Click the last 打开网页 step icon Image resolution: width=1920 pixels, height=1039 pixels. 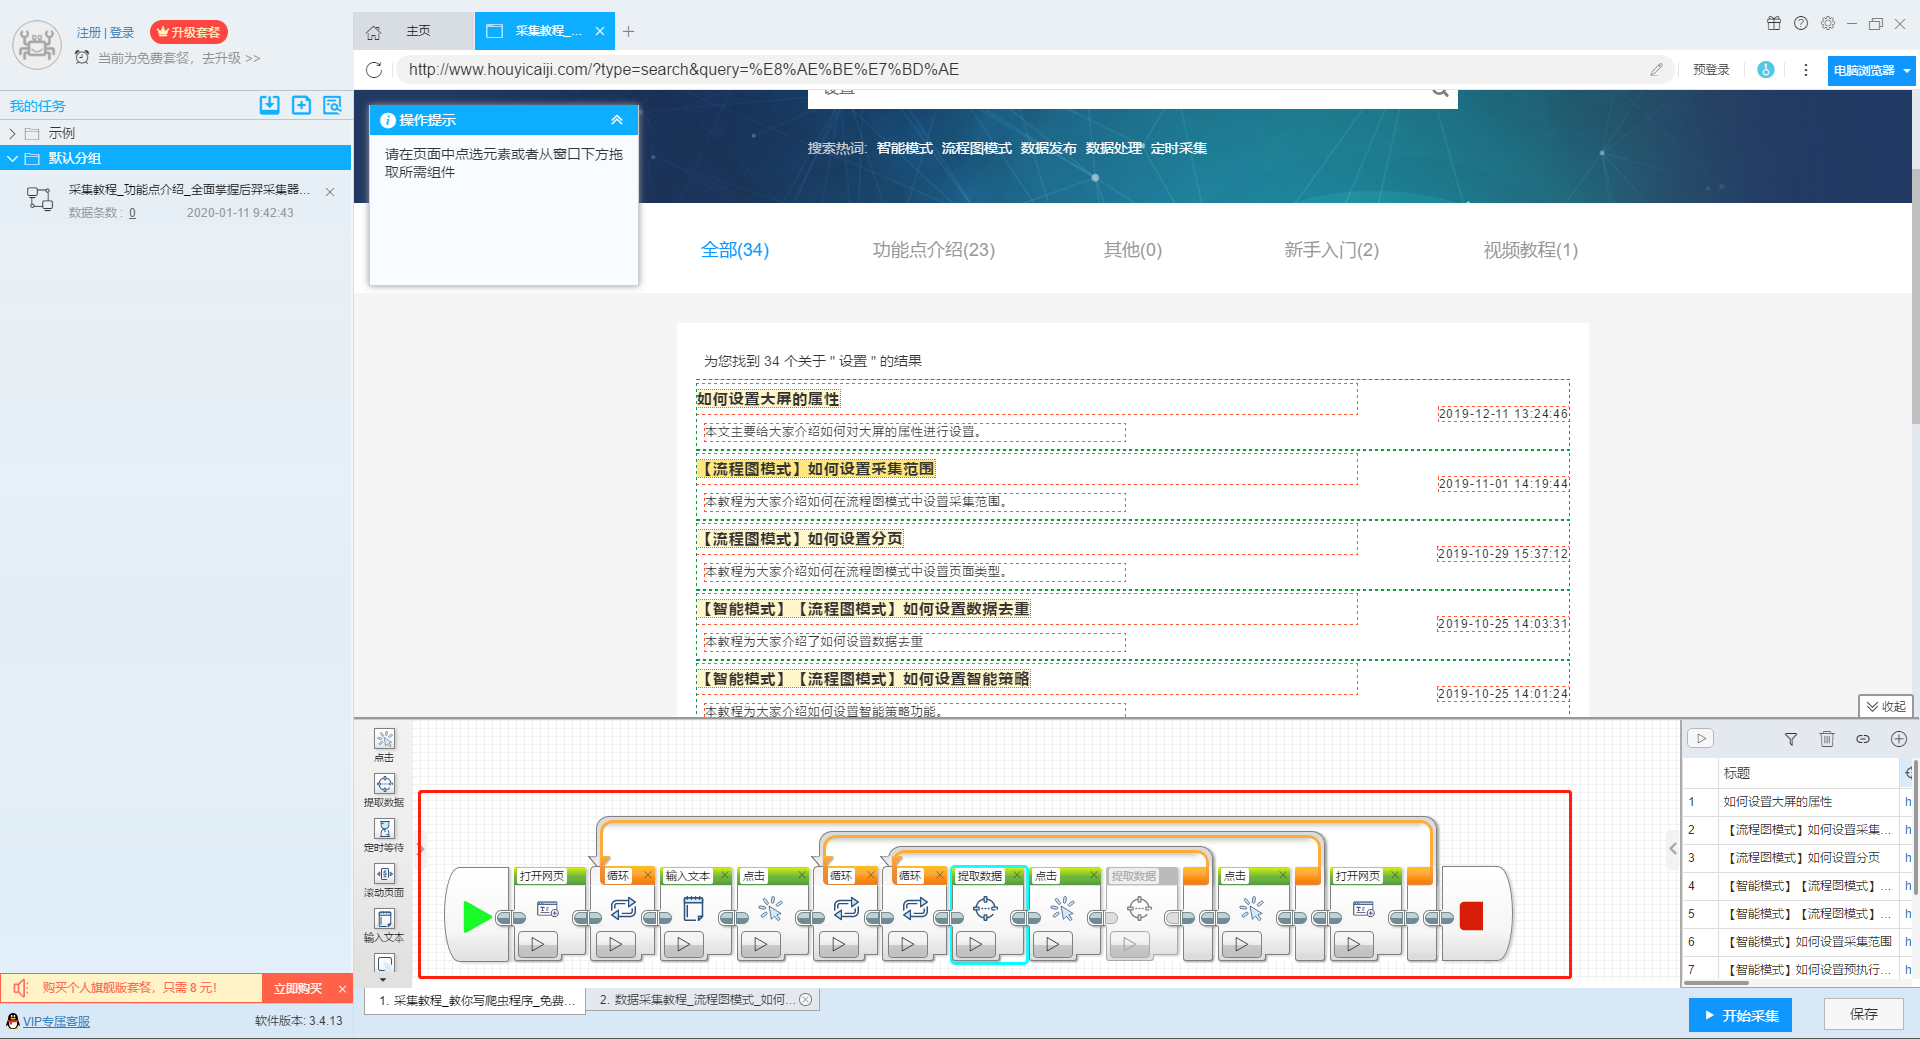[x=1364, y=908]
